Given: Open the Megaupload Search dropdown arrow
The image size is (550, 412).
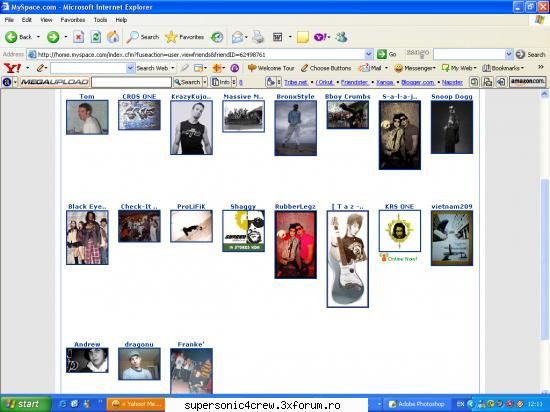Looking at the screenshot, I should click(x=205, y=82).
